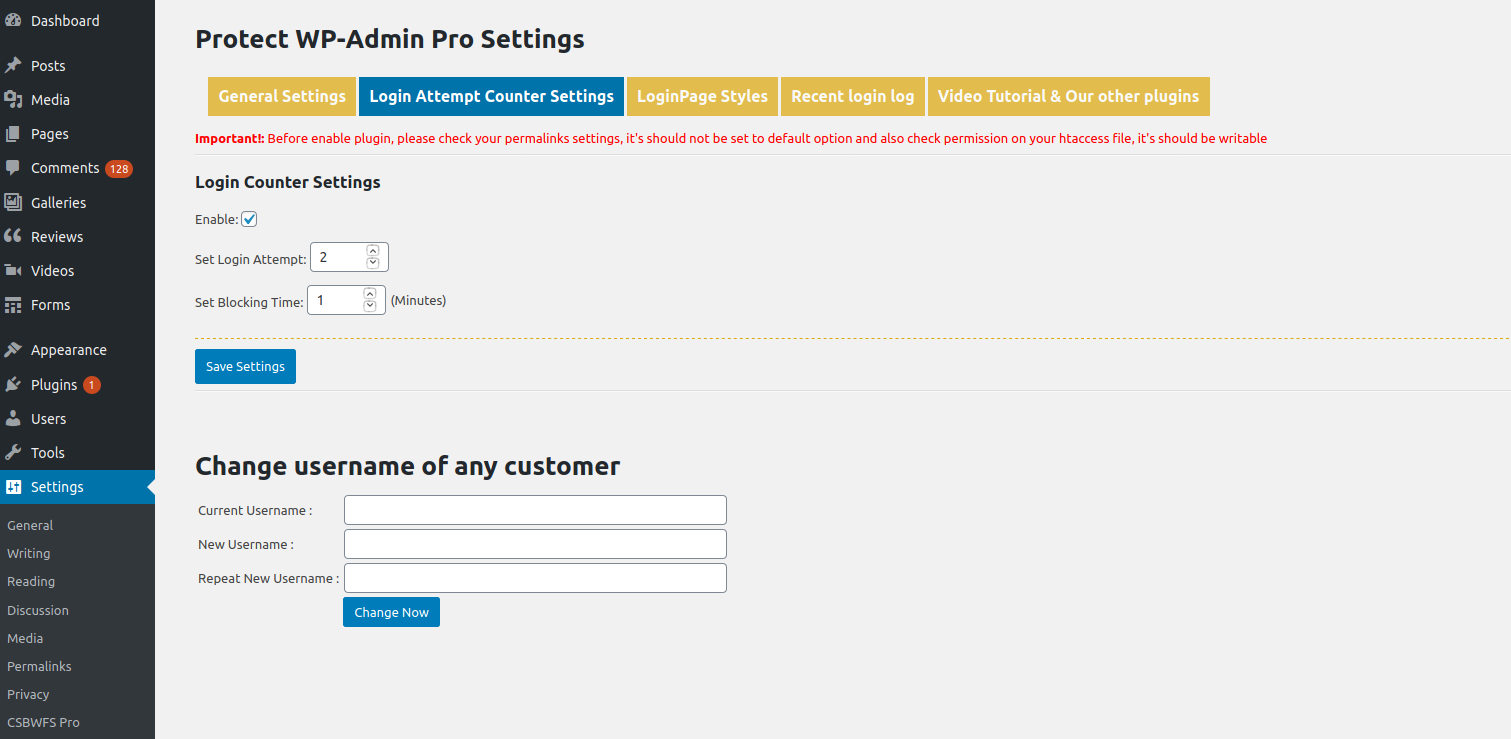The image size is (1511, 739).
Task: Select Login Attempt Counter Settings tab
Action: [492, 96]
